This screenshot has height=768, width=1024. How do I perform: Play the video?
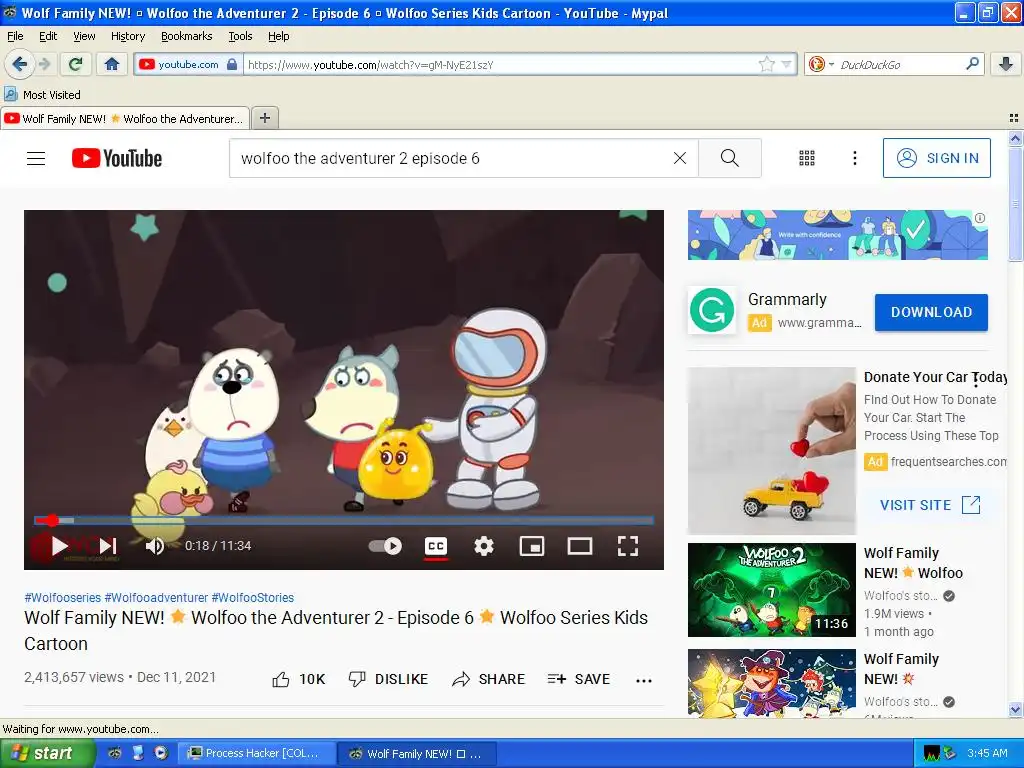coord(59,546)
